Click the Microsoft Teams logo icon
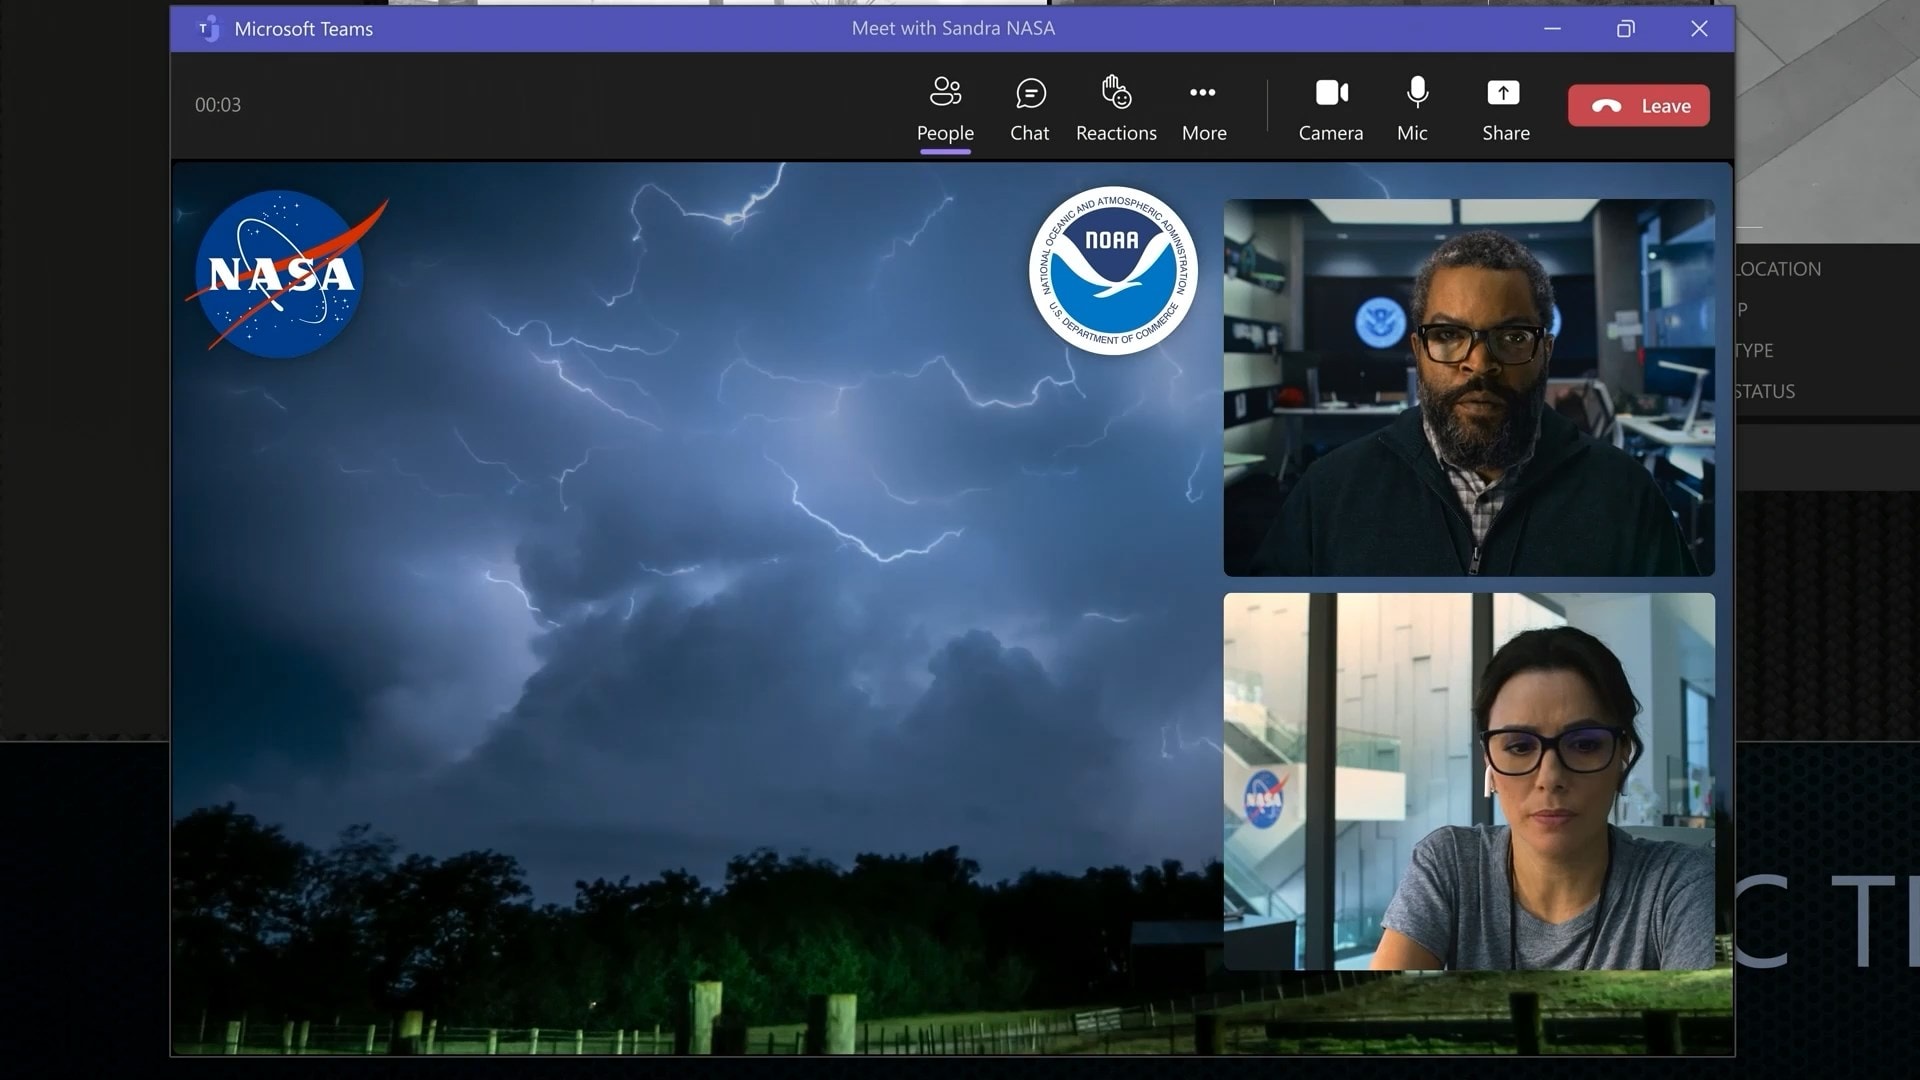This screenshot has width=1920, height=1080. click(208, 29)
